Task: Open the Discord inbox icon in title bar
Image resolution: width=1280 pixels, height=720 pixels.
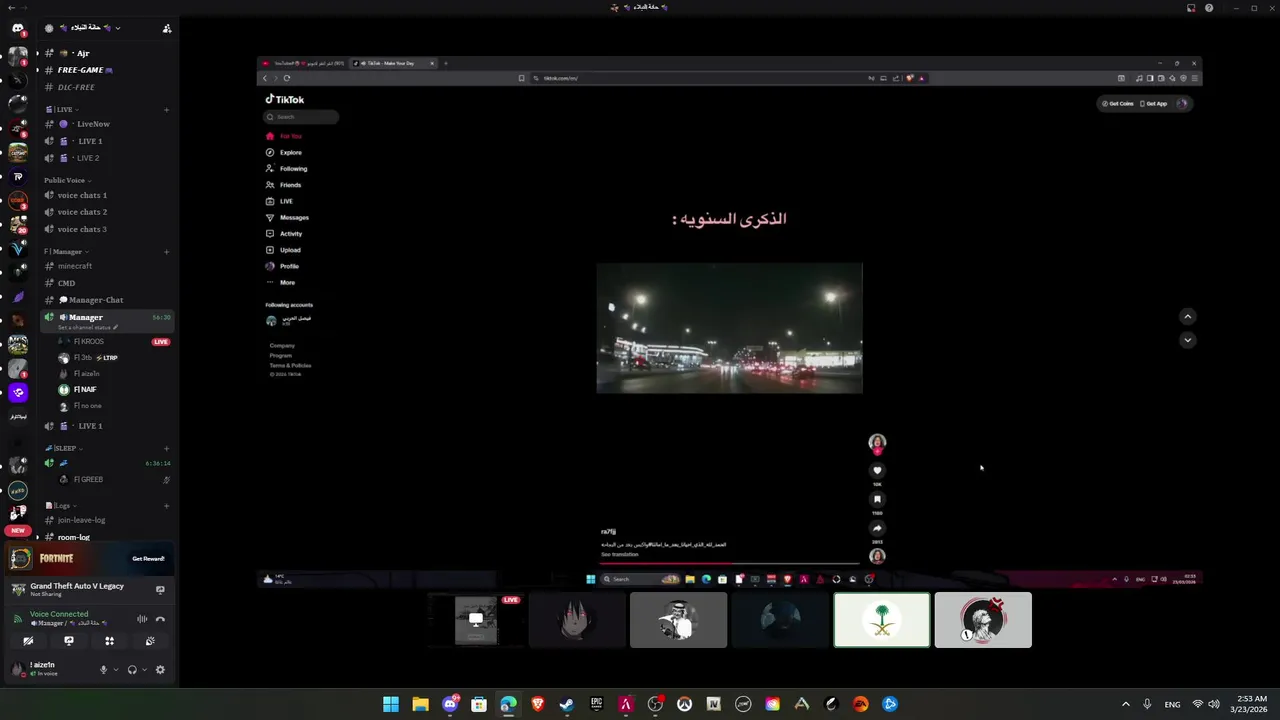Action: [x=1191, y=8]
